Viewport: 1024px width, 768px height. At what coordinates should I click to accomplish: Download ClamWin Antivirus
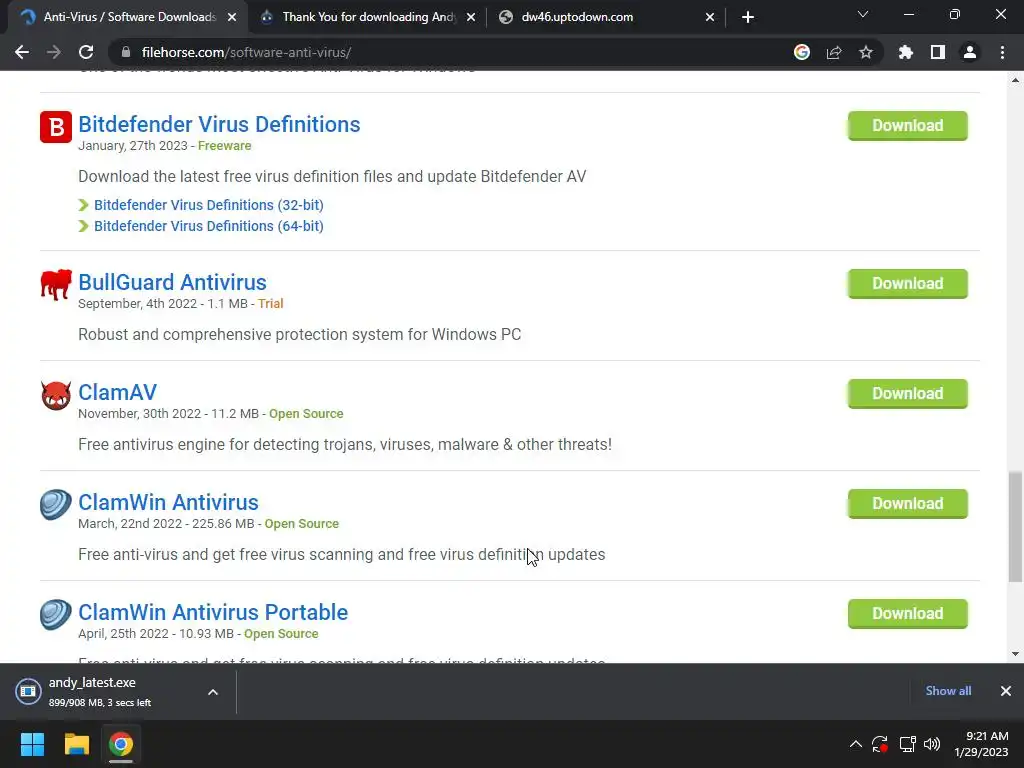point(908,504)
